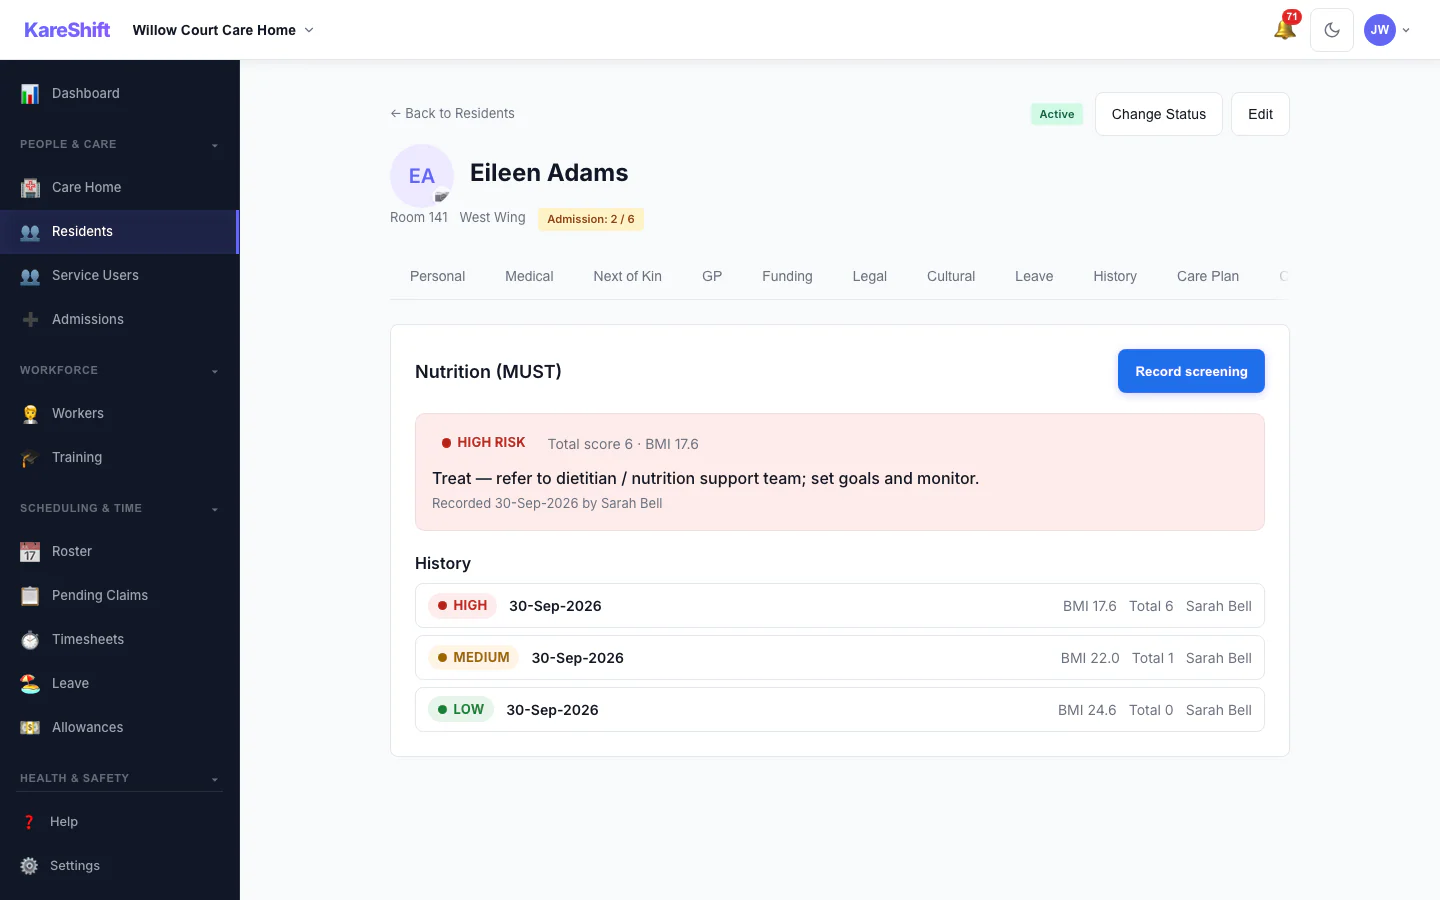Image resolution: width=1440 pixels, height=900 pixels.
Task: Click the KareShift logo
Action: coord(67,30)
